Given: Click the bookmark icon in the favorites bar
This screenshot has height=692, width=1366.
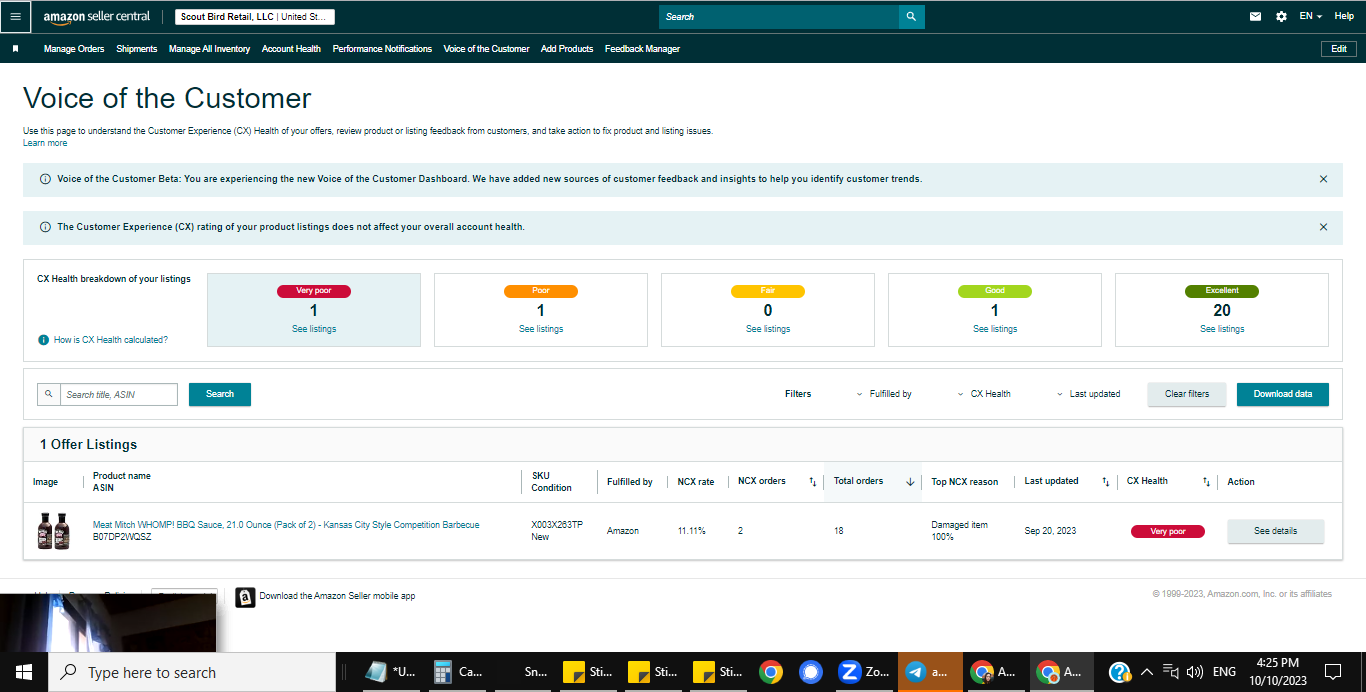Looking at the screenshot, I should (15, 49).
